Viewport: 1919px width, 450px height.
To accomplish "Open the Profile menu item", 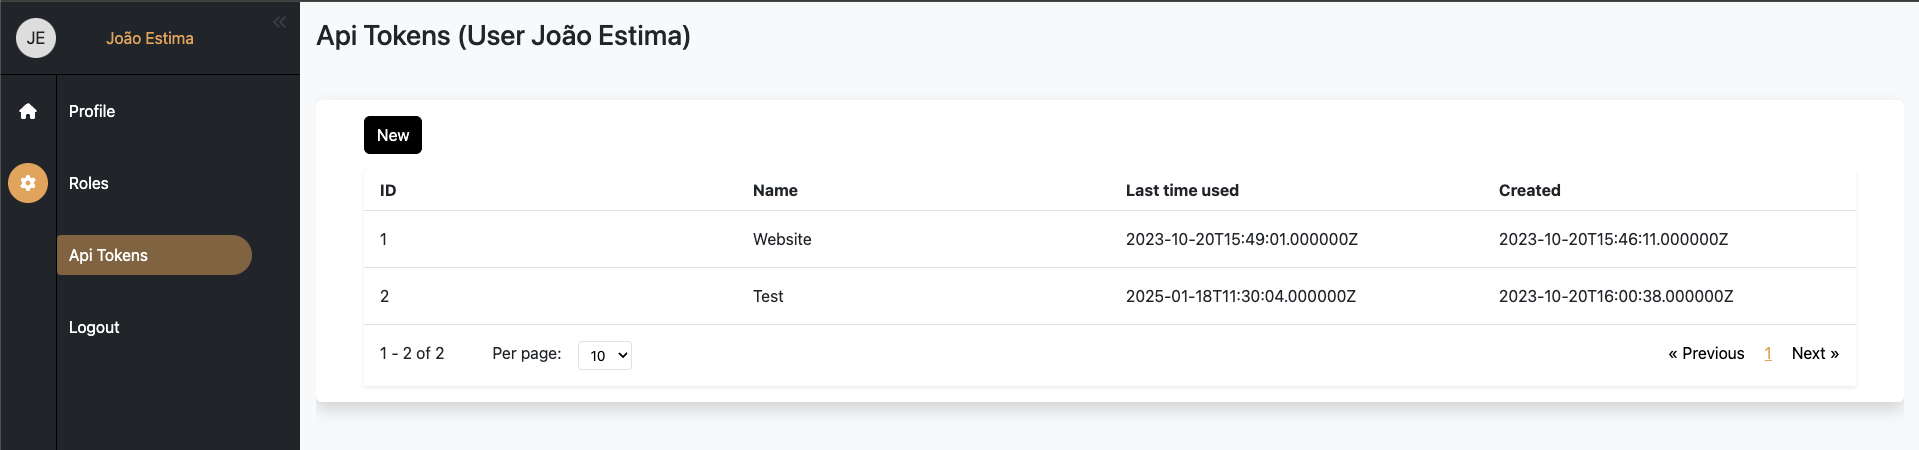I will [92, 111].
